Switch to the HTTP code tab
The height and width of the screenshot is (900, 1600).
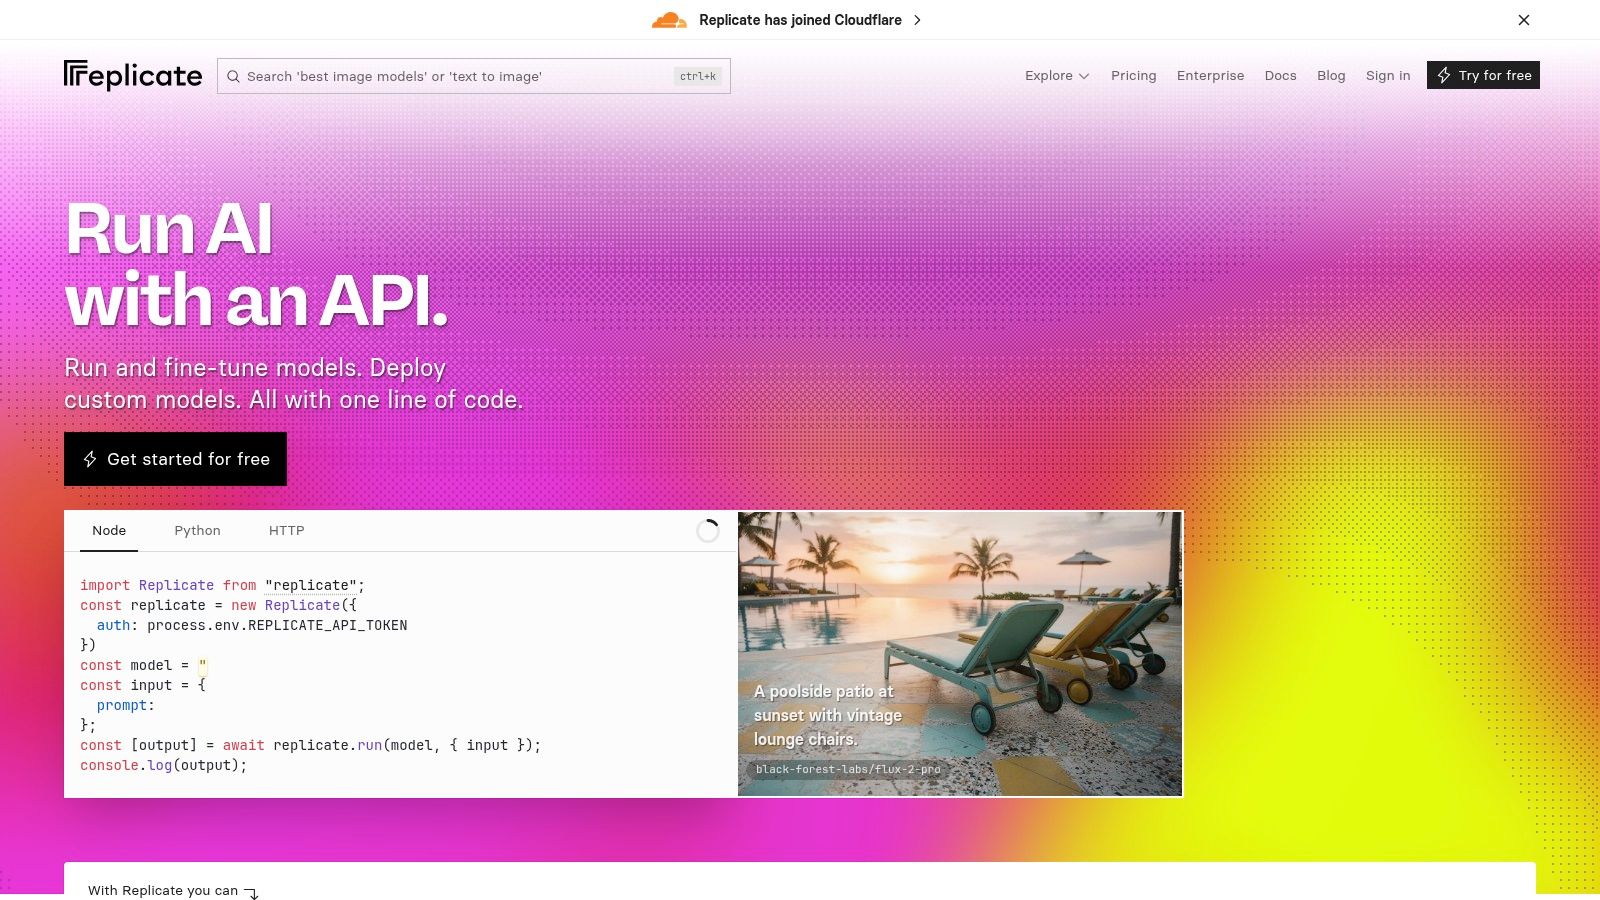pyautogui.click(x=286, y=531)
